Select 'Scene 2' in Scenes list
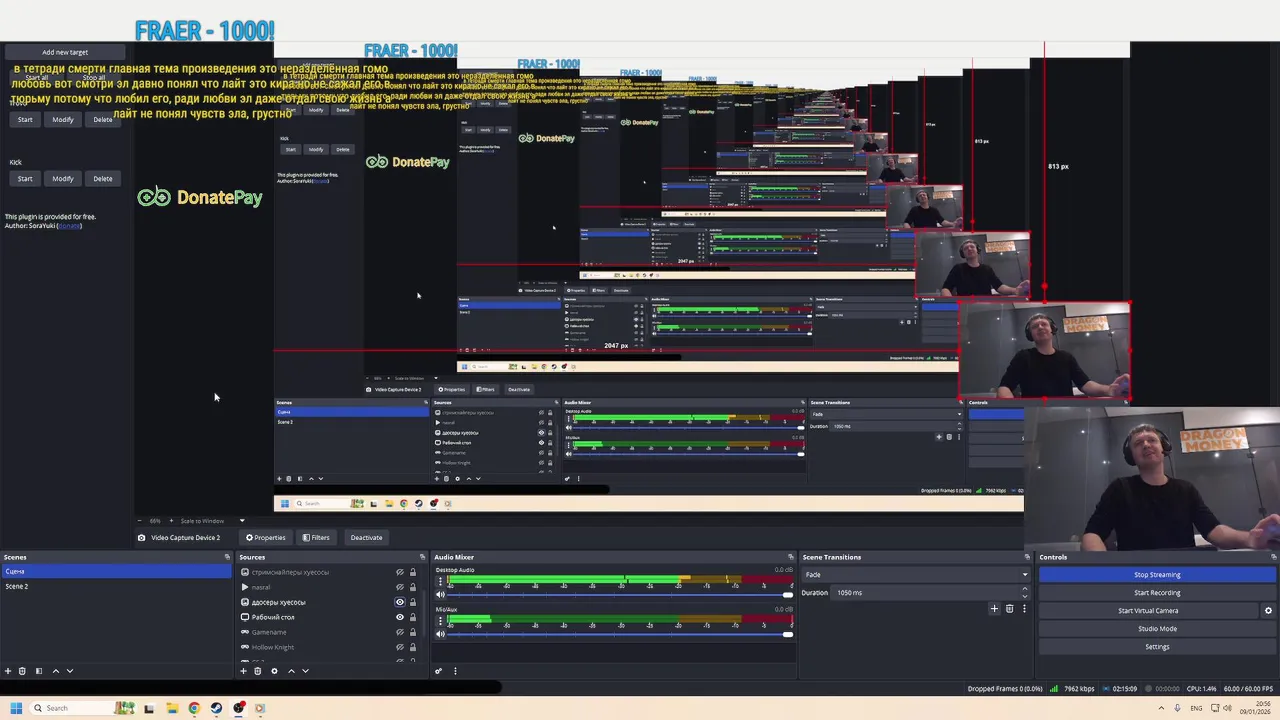 tap(116, 586)
